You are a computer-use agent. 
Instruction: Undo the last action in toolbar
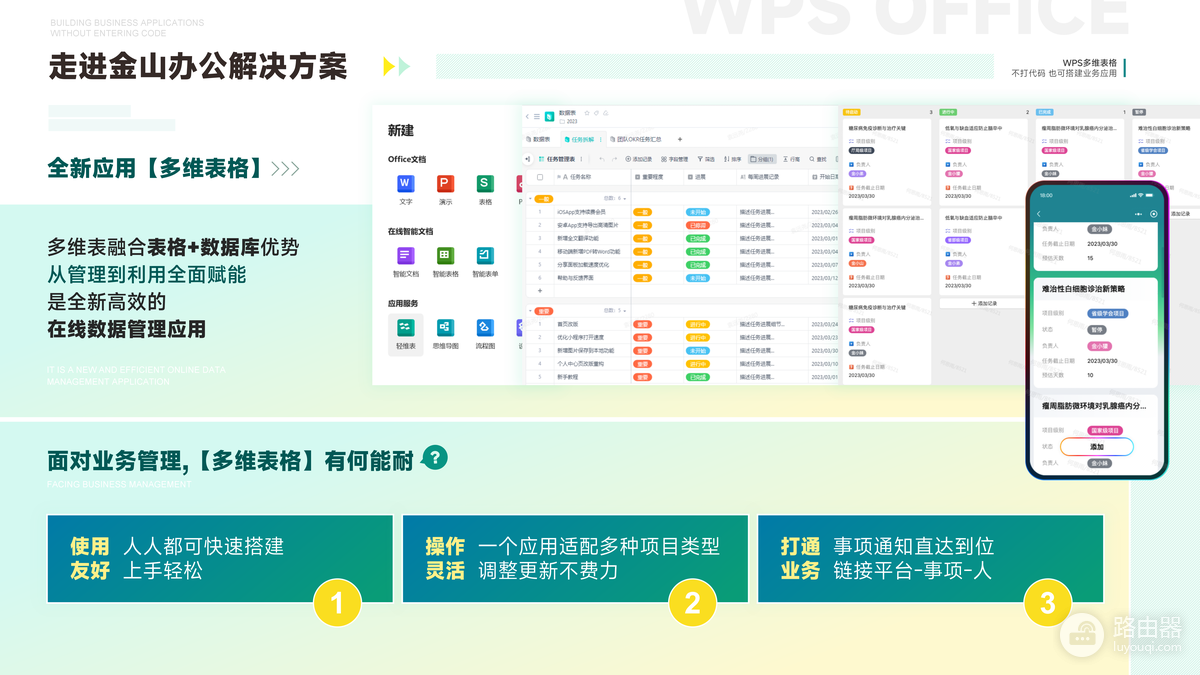click(x=601, y=159)
